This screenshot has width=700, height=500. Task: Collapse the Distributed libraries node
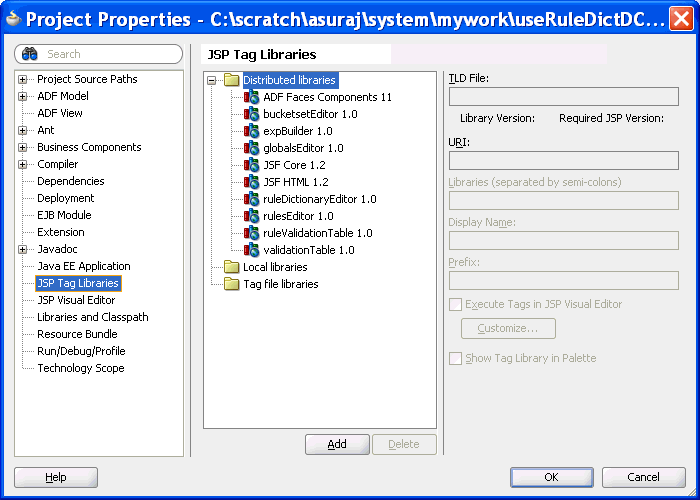(212, 80)
